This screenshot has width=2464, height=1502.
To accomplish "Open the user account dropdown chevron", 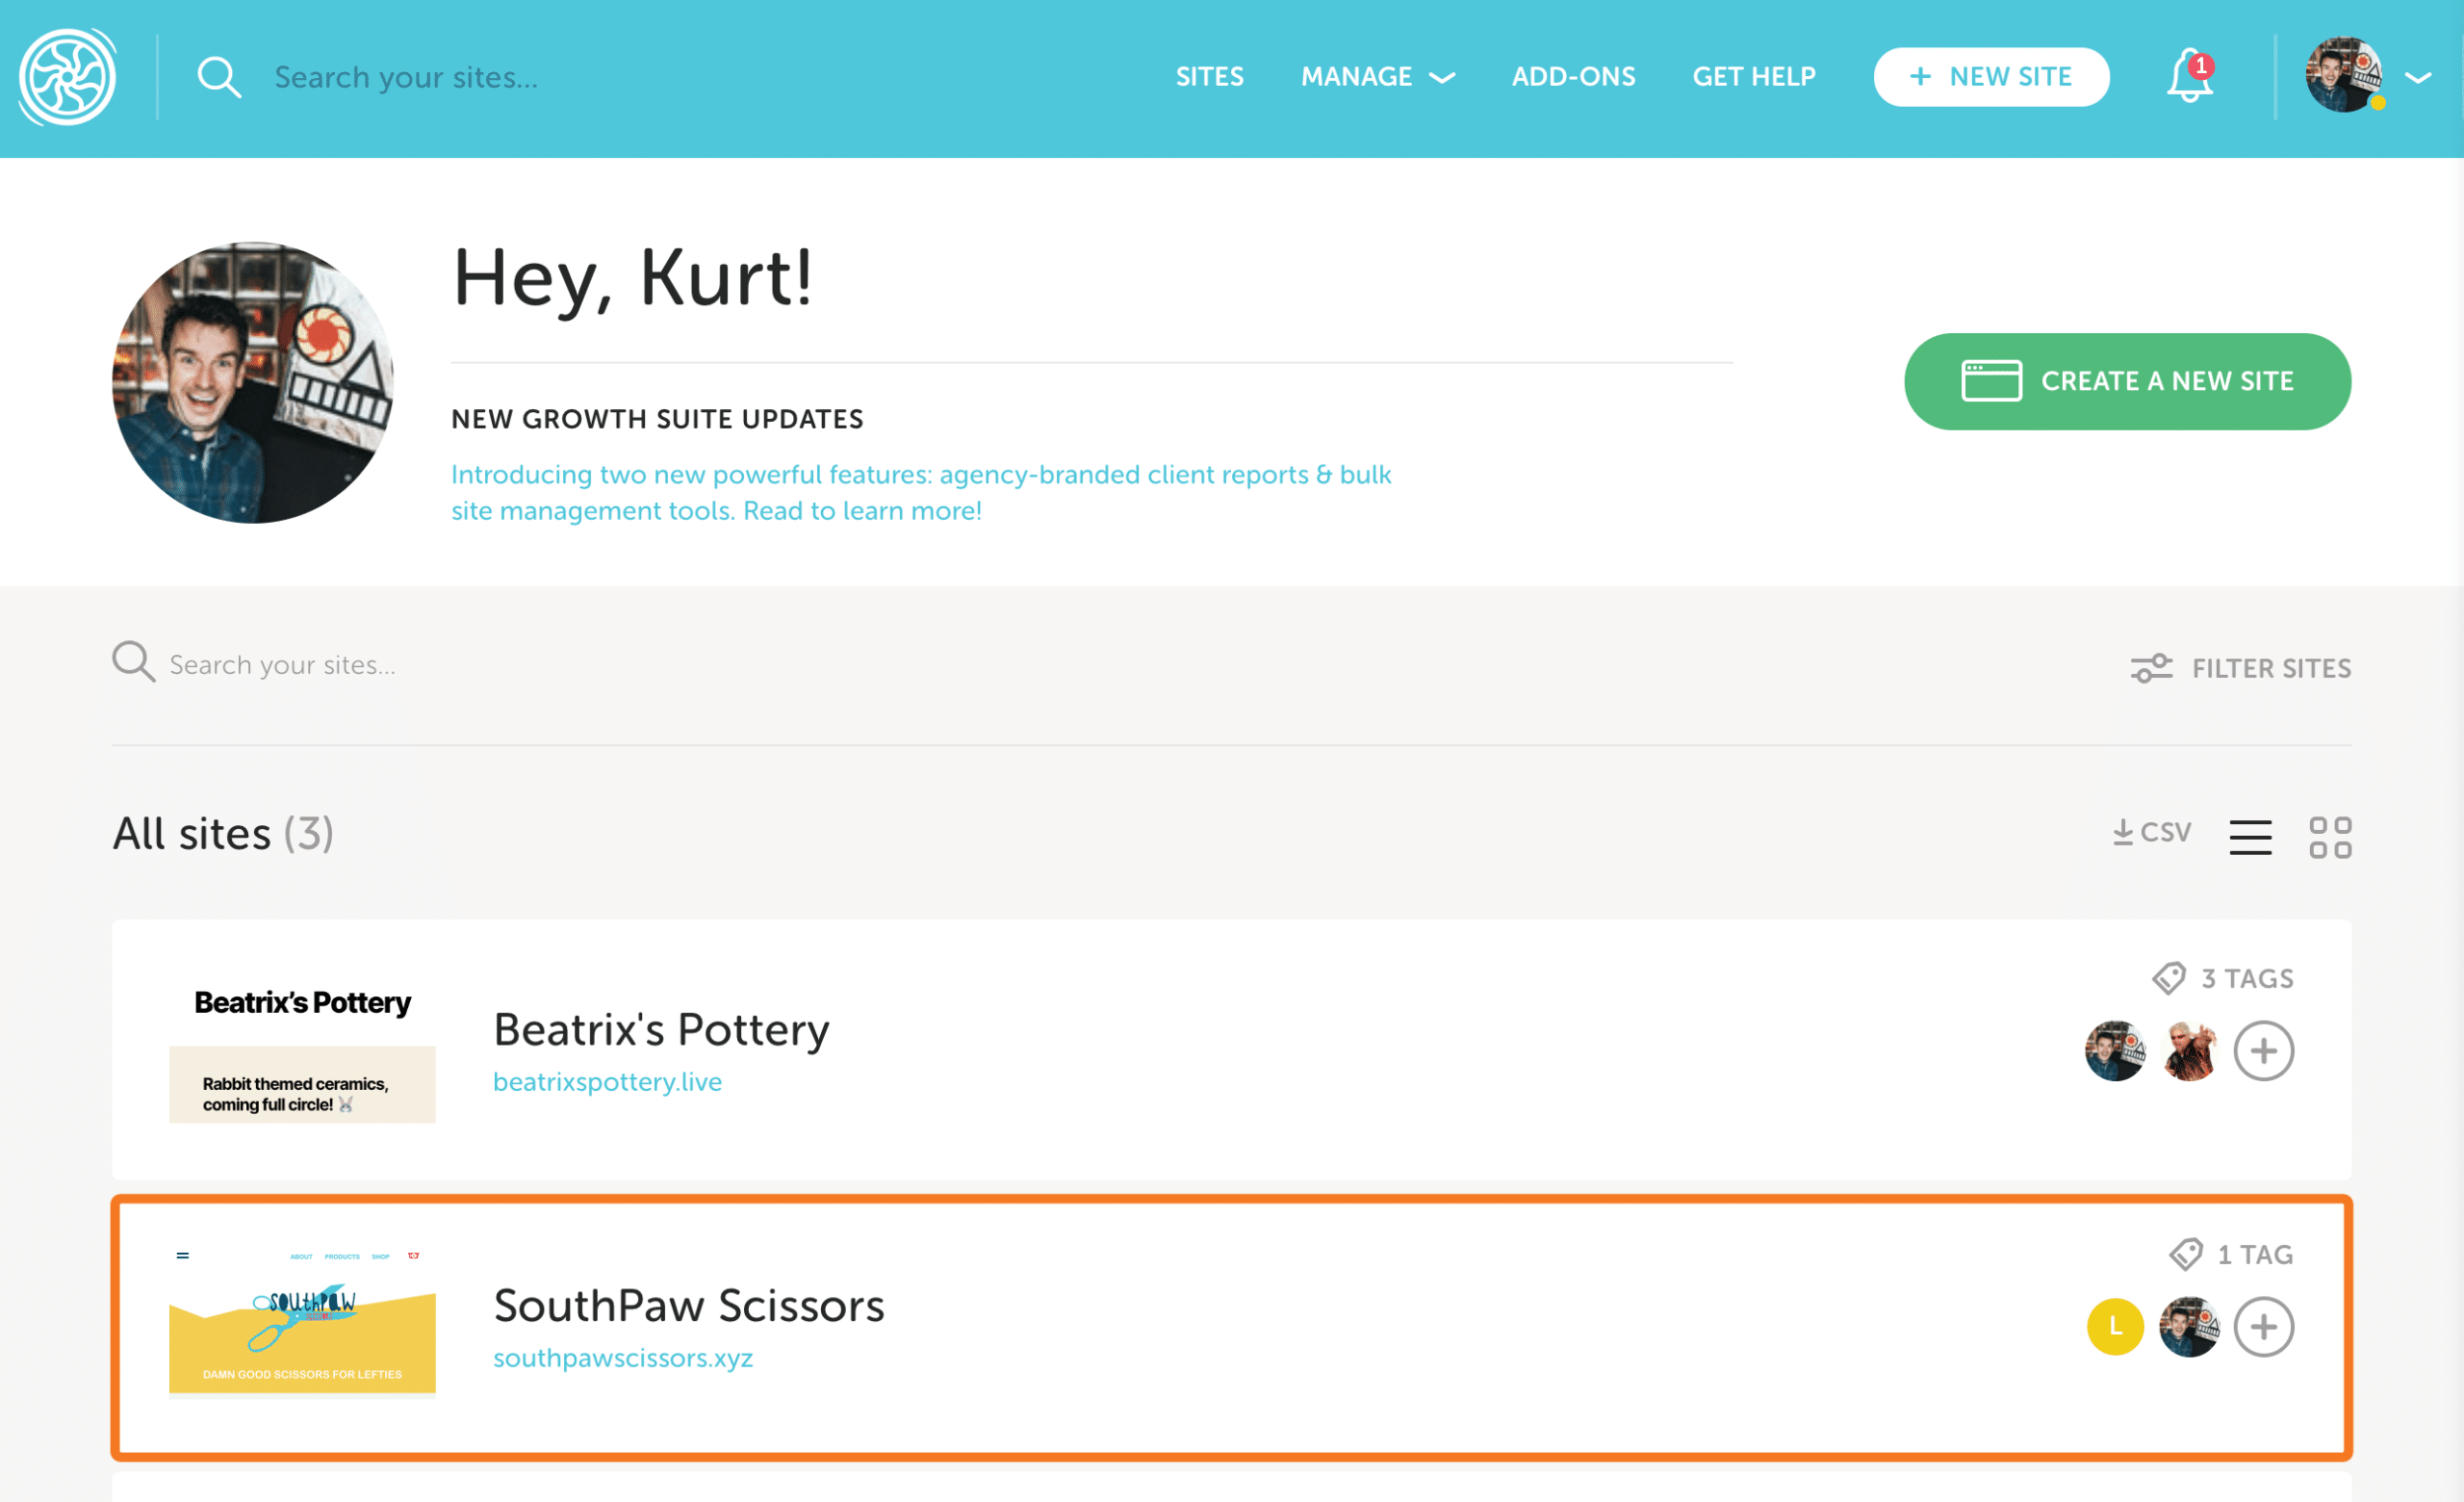I will pos(2418,77).
